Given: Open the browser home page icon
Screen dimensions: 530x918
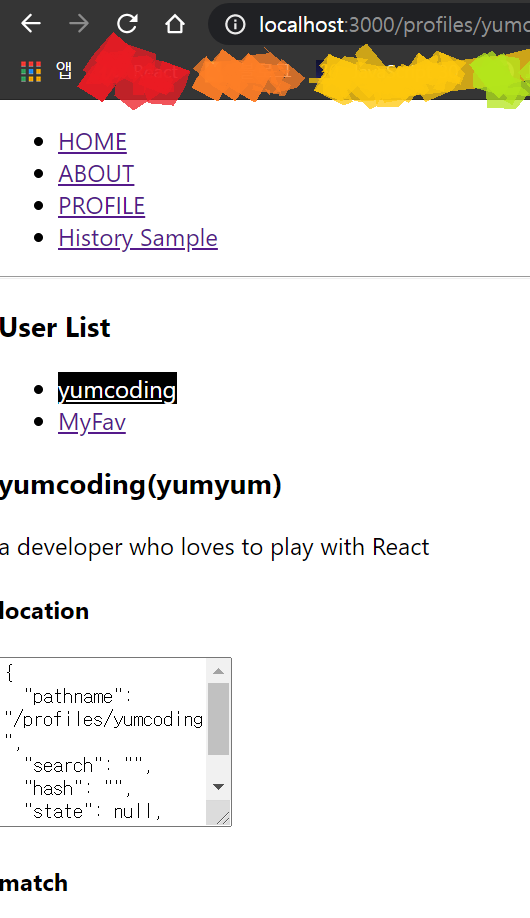Looking at the screenshot, I should click(x=175, y=23).
